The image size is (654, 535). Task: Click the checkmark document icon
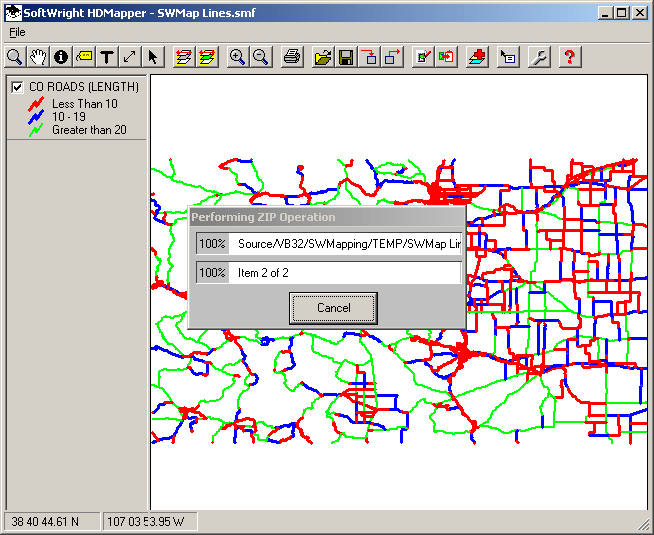point(423,57)
